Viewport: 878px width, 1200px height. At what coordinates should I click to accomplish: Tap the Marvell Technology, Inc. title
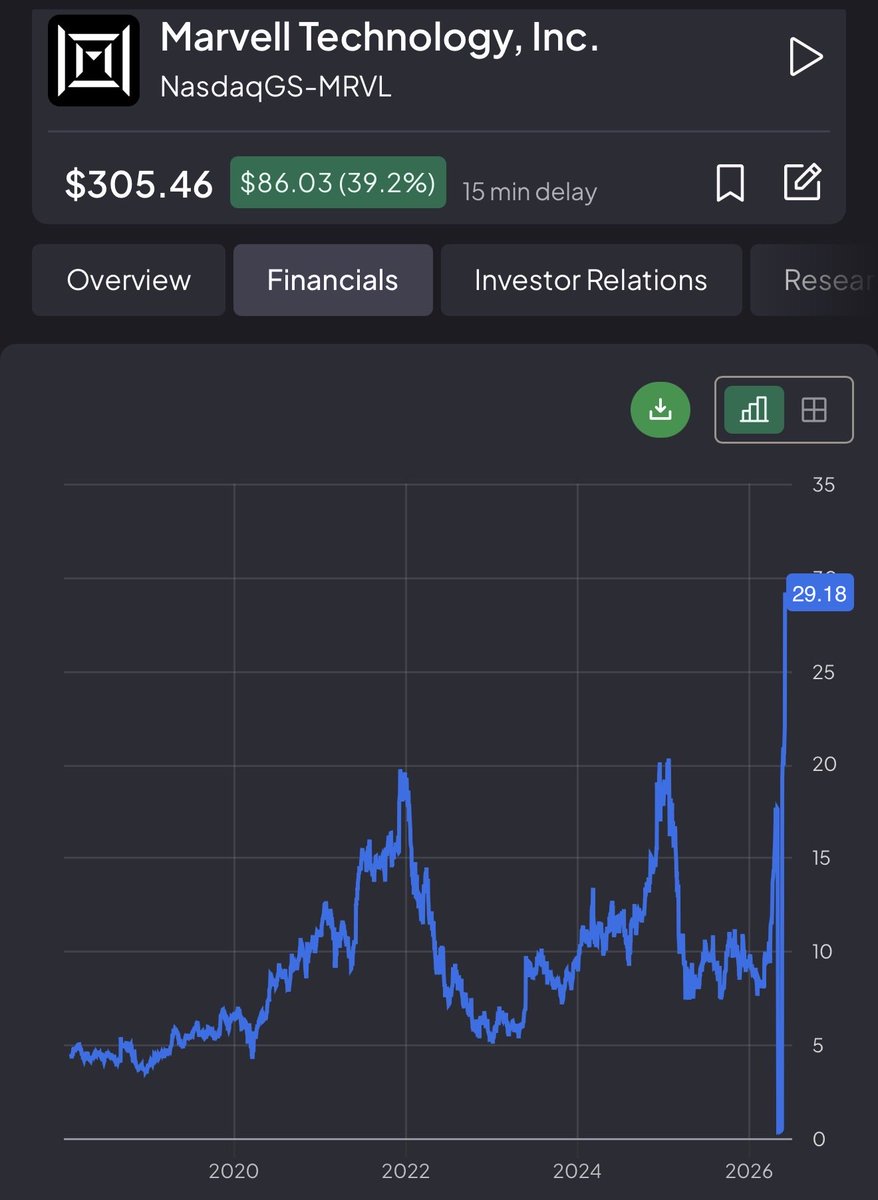tap(379, 38)
